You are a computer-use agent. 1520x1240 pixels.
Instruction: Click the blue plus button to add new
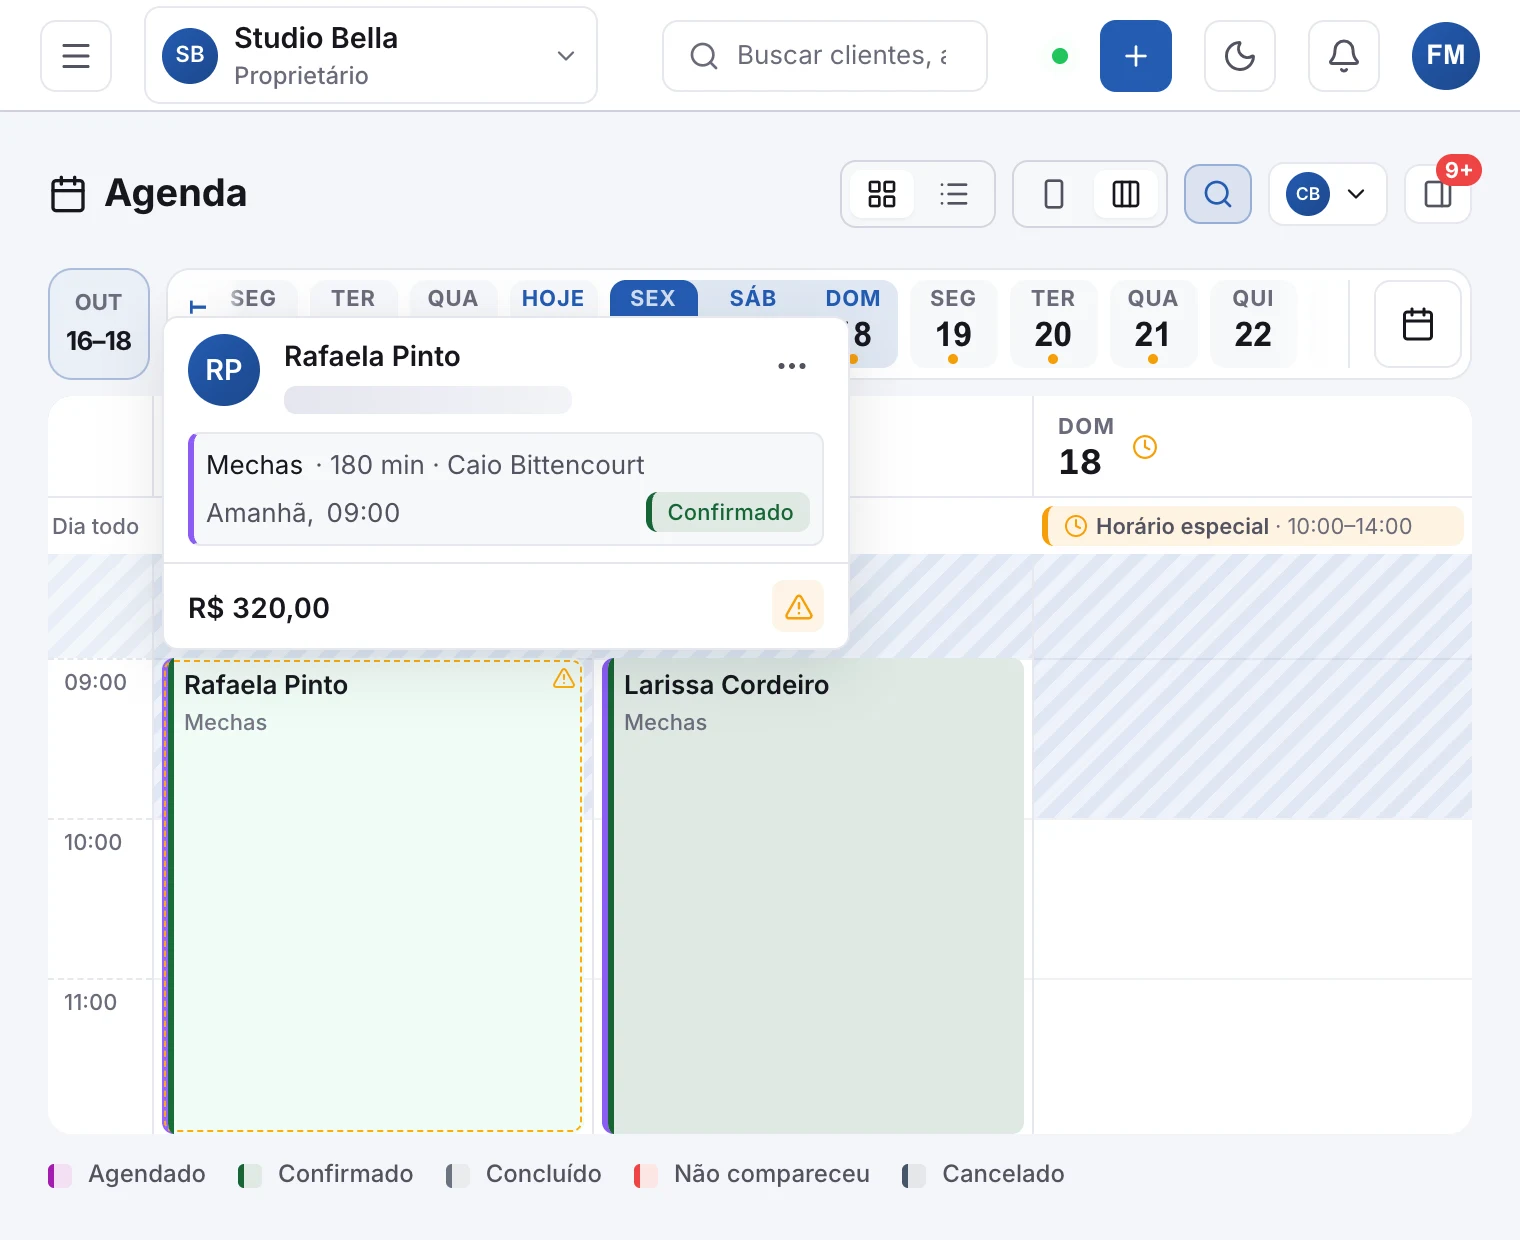coord(1136,56)
